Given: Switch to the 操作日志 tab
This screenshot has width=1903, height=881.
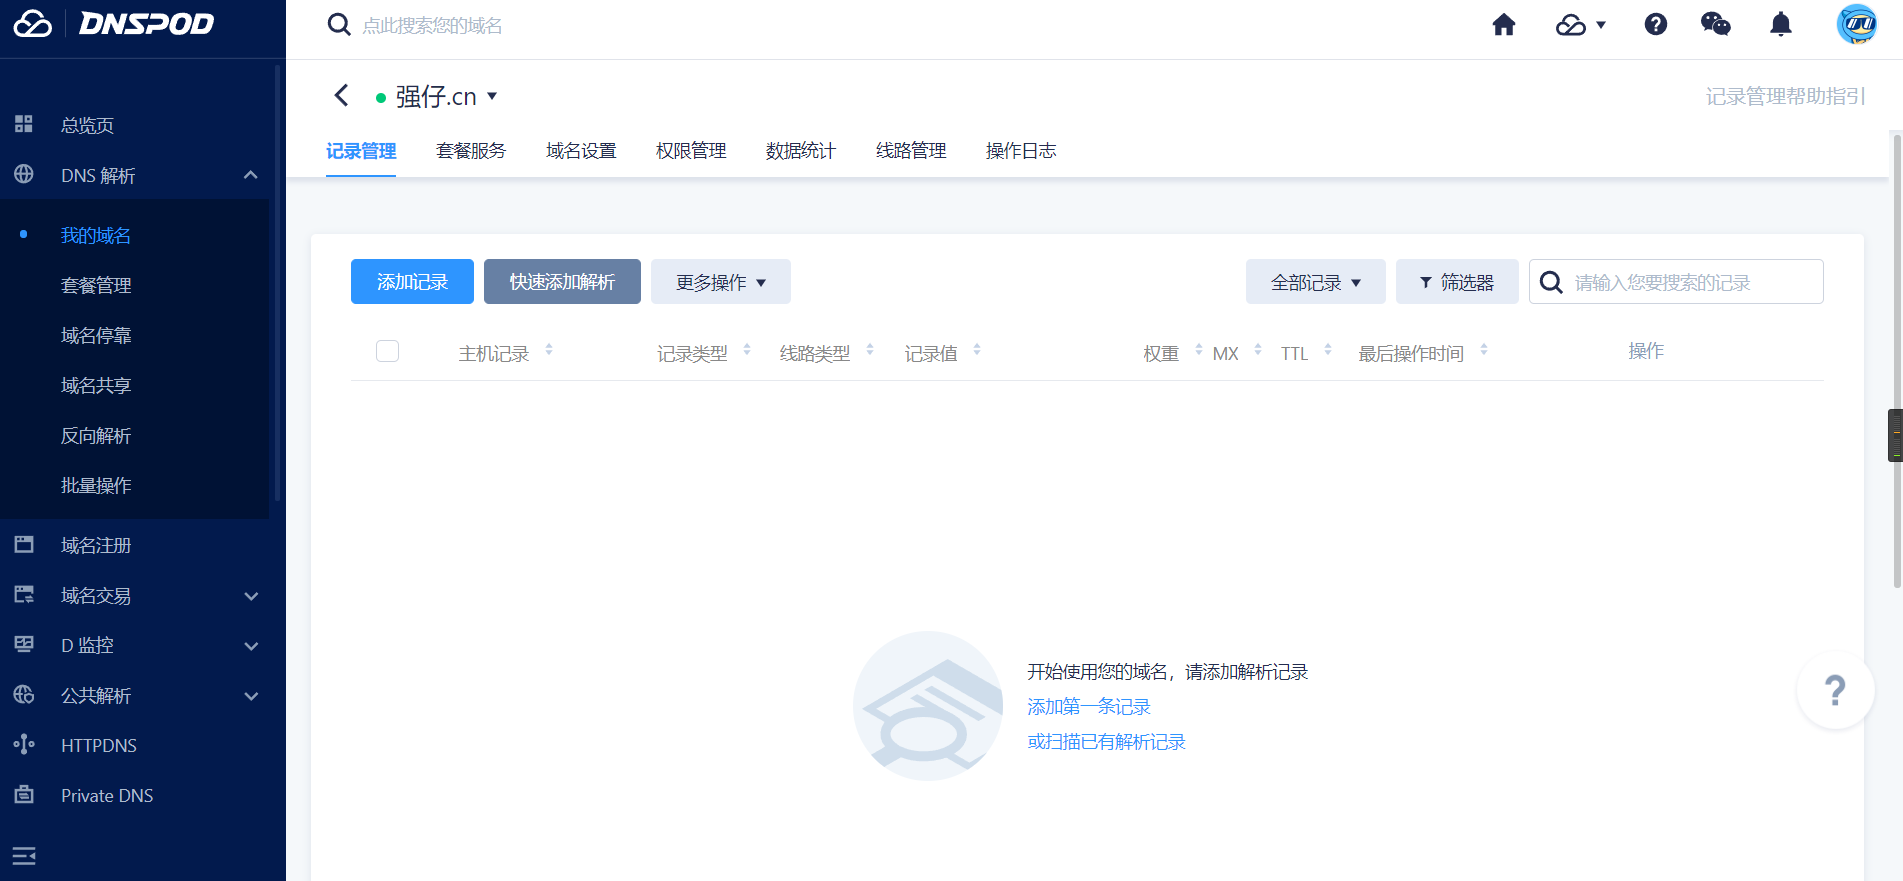Looking at the screenshot, I should (x=1020, y=151).
